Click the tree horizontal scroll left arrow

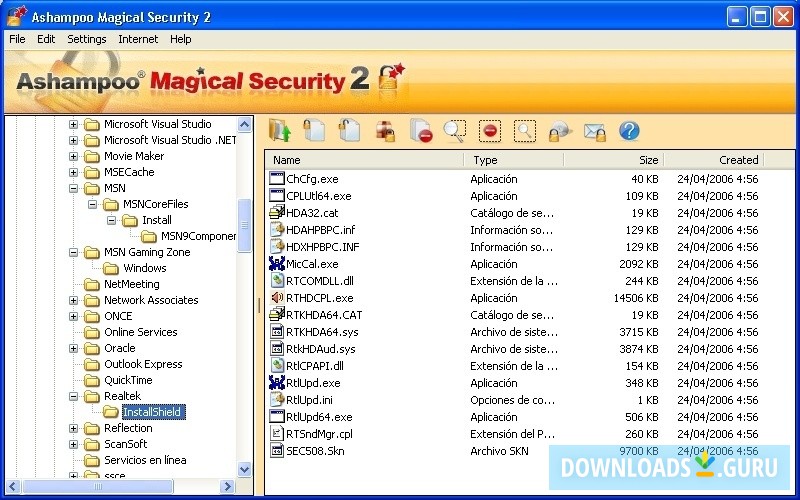pyautogui.click(x=13, y=487)
